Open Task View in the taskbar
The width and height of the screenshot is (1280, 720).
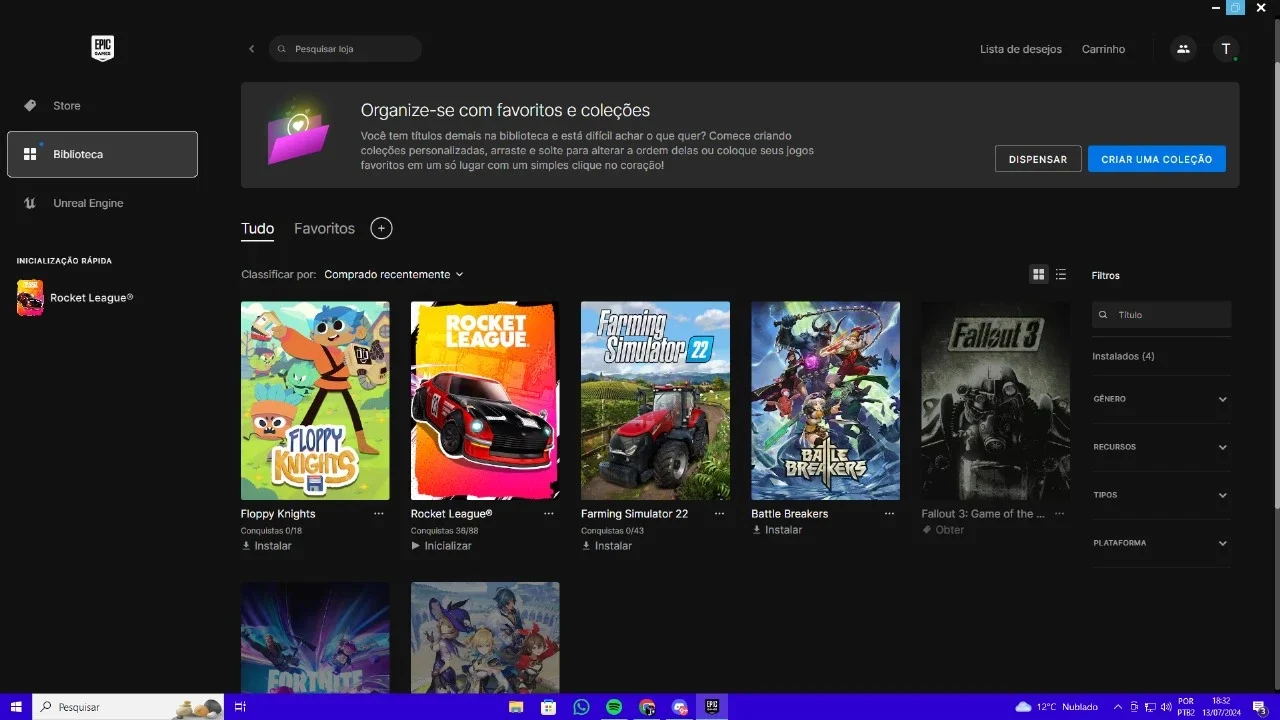pyautogui.click(x=240, y=707)
